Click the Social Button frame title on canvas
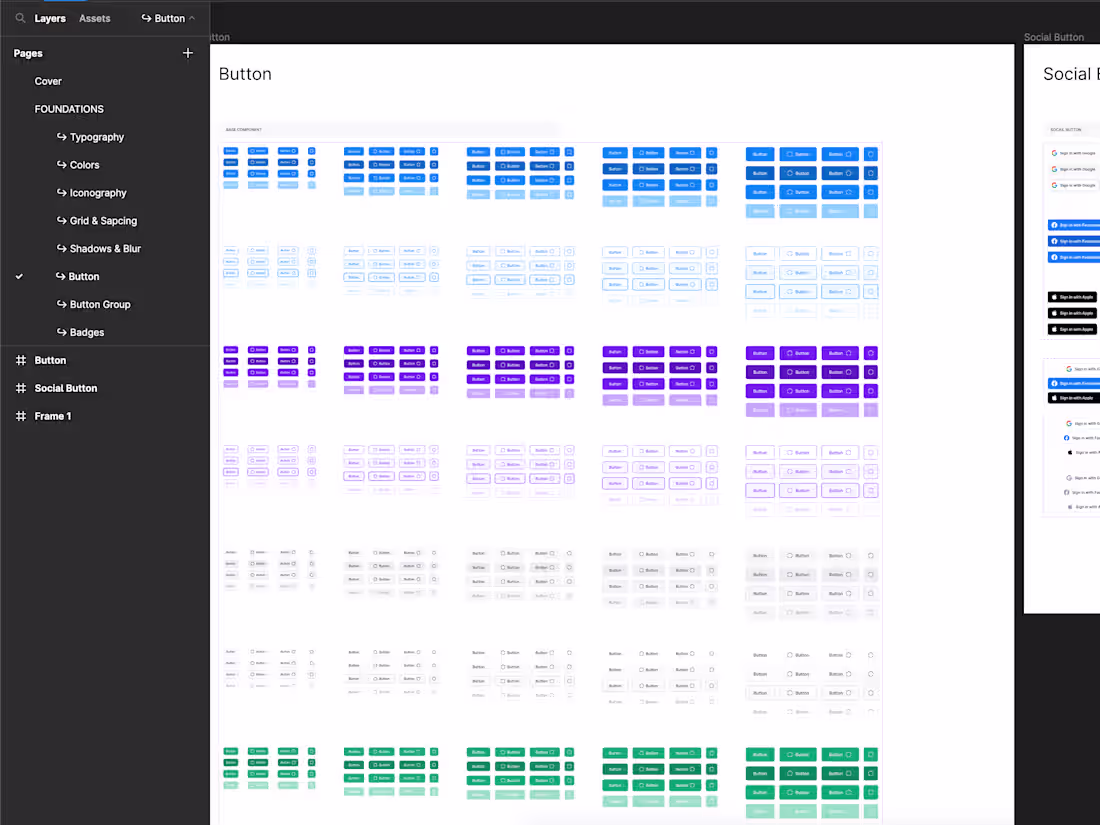The width and height of the screenshot is (1100, 825). click(x=1054, y=37)
